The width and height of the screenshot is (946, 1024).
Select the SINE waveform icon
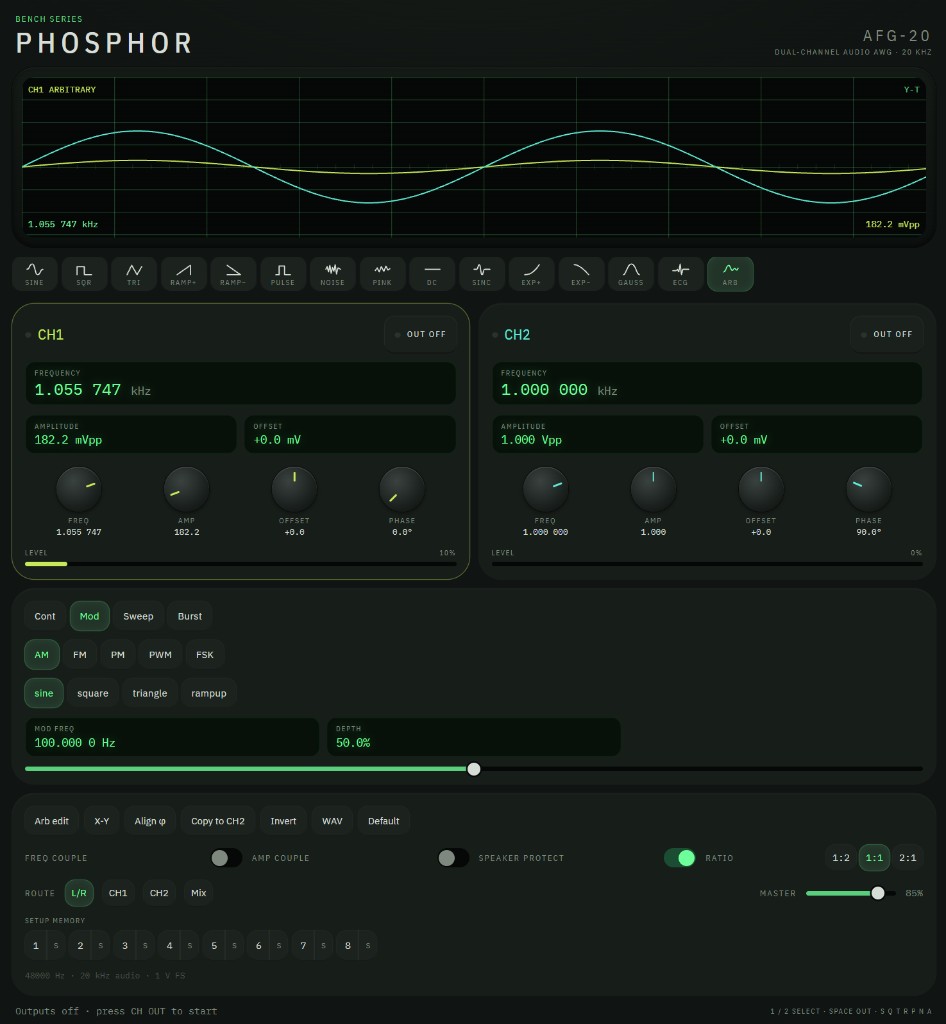tap(35, 274)
